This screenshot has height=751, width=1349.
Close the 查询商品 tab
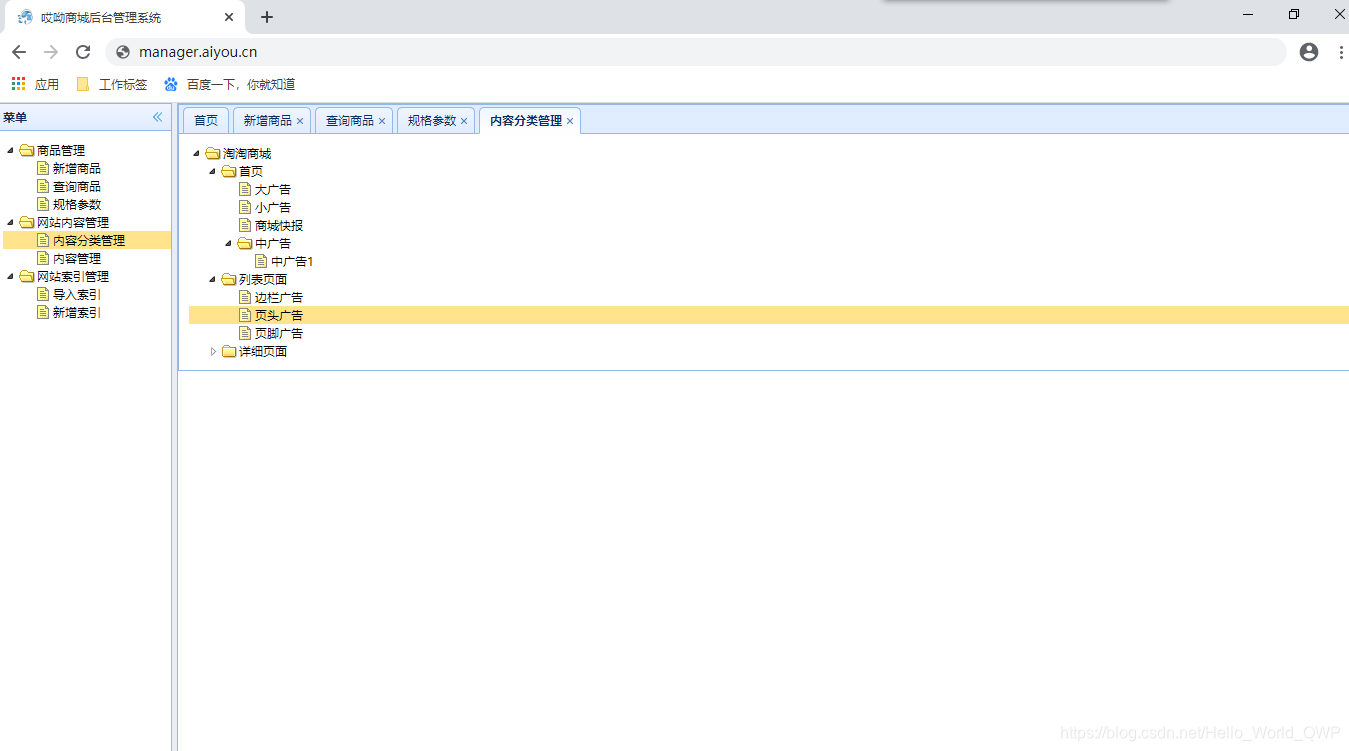pyautogui.click(x=382, y=121)
